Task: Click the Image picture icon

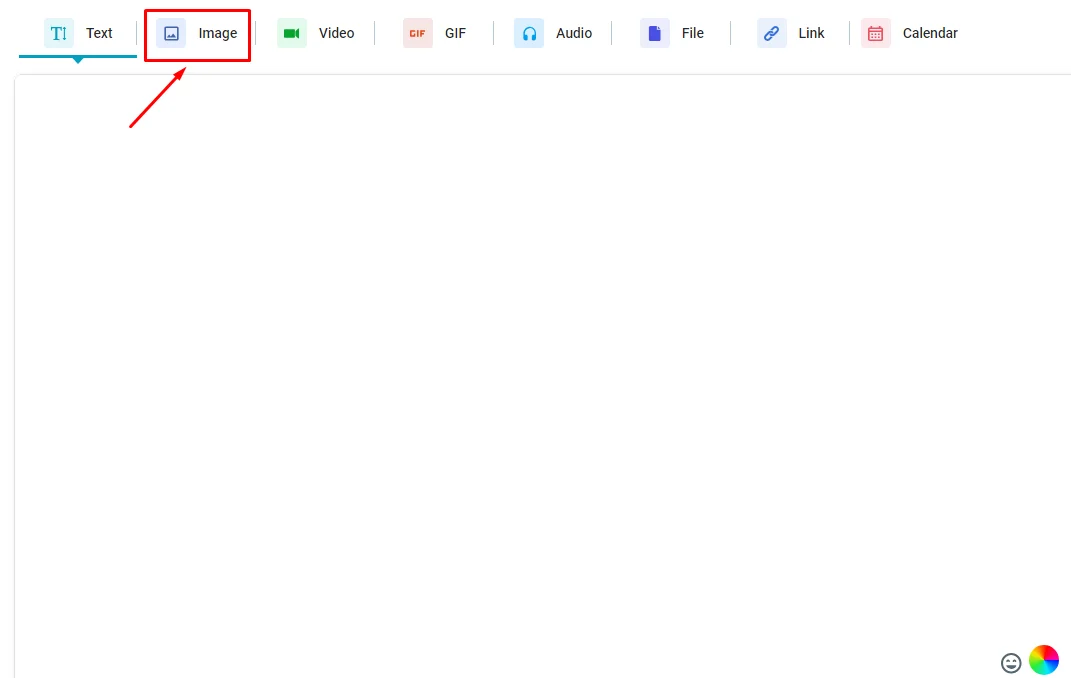Action: [171, 33]
